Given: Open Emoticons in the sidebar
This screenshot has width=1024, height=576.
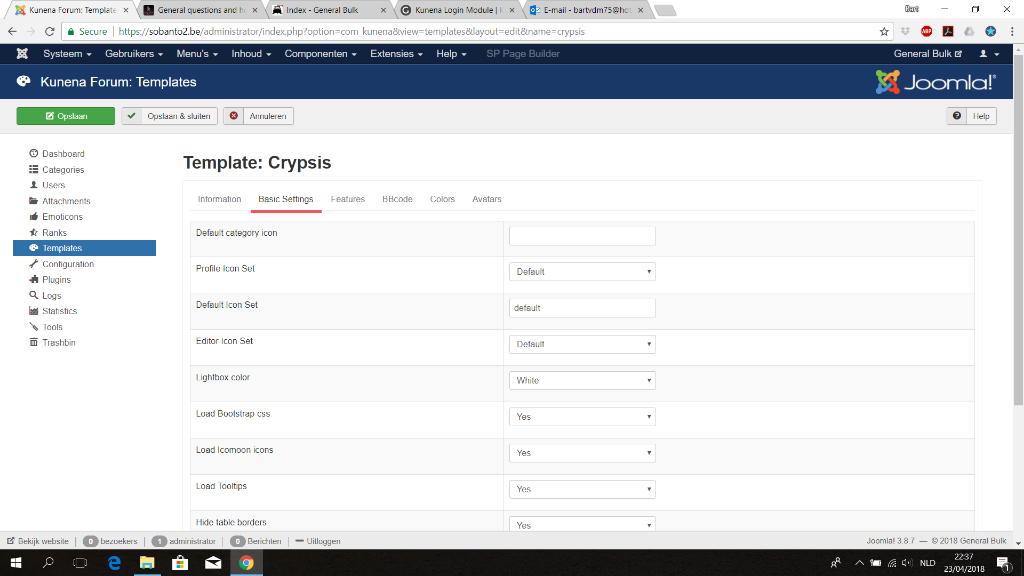Looking at the screenshot, I should pyautogui.click(x=62, y=216).
